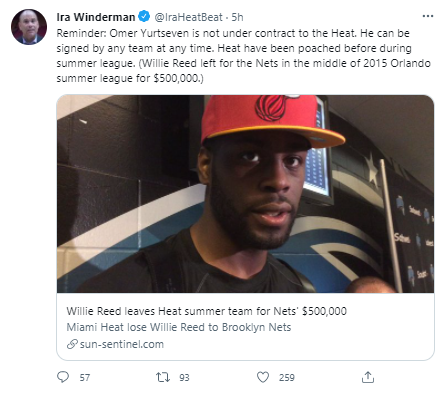Click the link chain icon beside sun-sentinel.com
This screenshot has width=446, height=393.
tap(72, 344)
